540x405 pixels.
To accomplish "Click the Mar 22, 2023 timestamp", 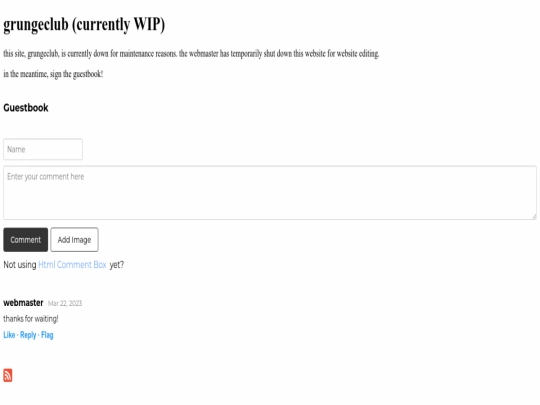I will [x=65, y=303].
